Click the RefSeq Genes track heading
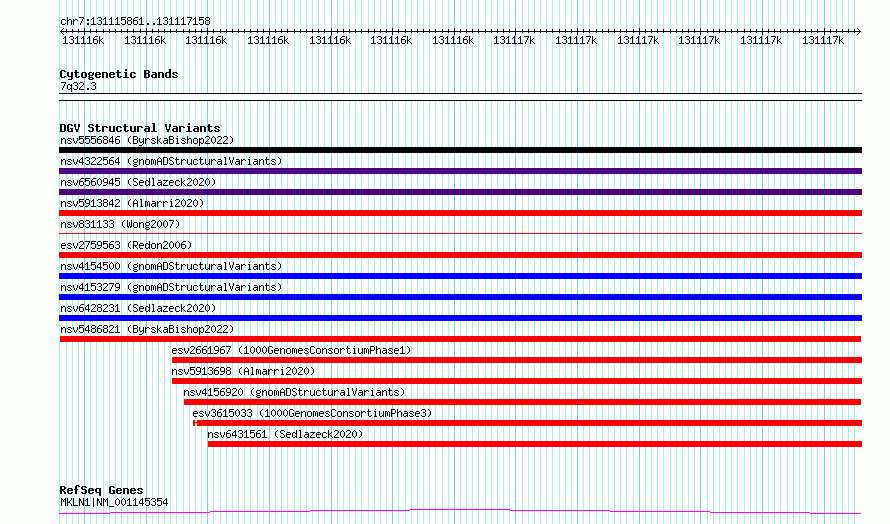Viewport: 890px width, 524px height. 101,490
